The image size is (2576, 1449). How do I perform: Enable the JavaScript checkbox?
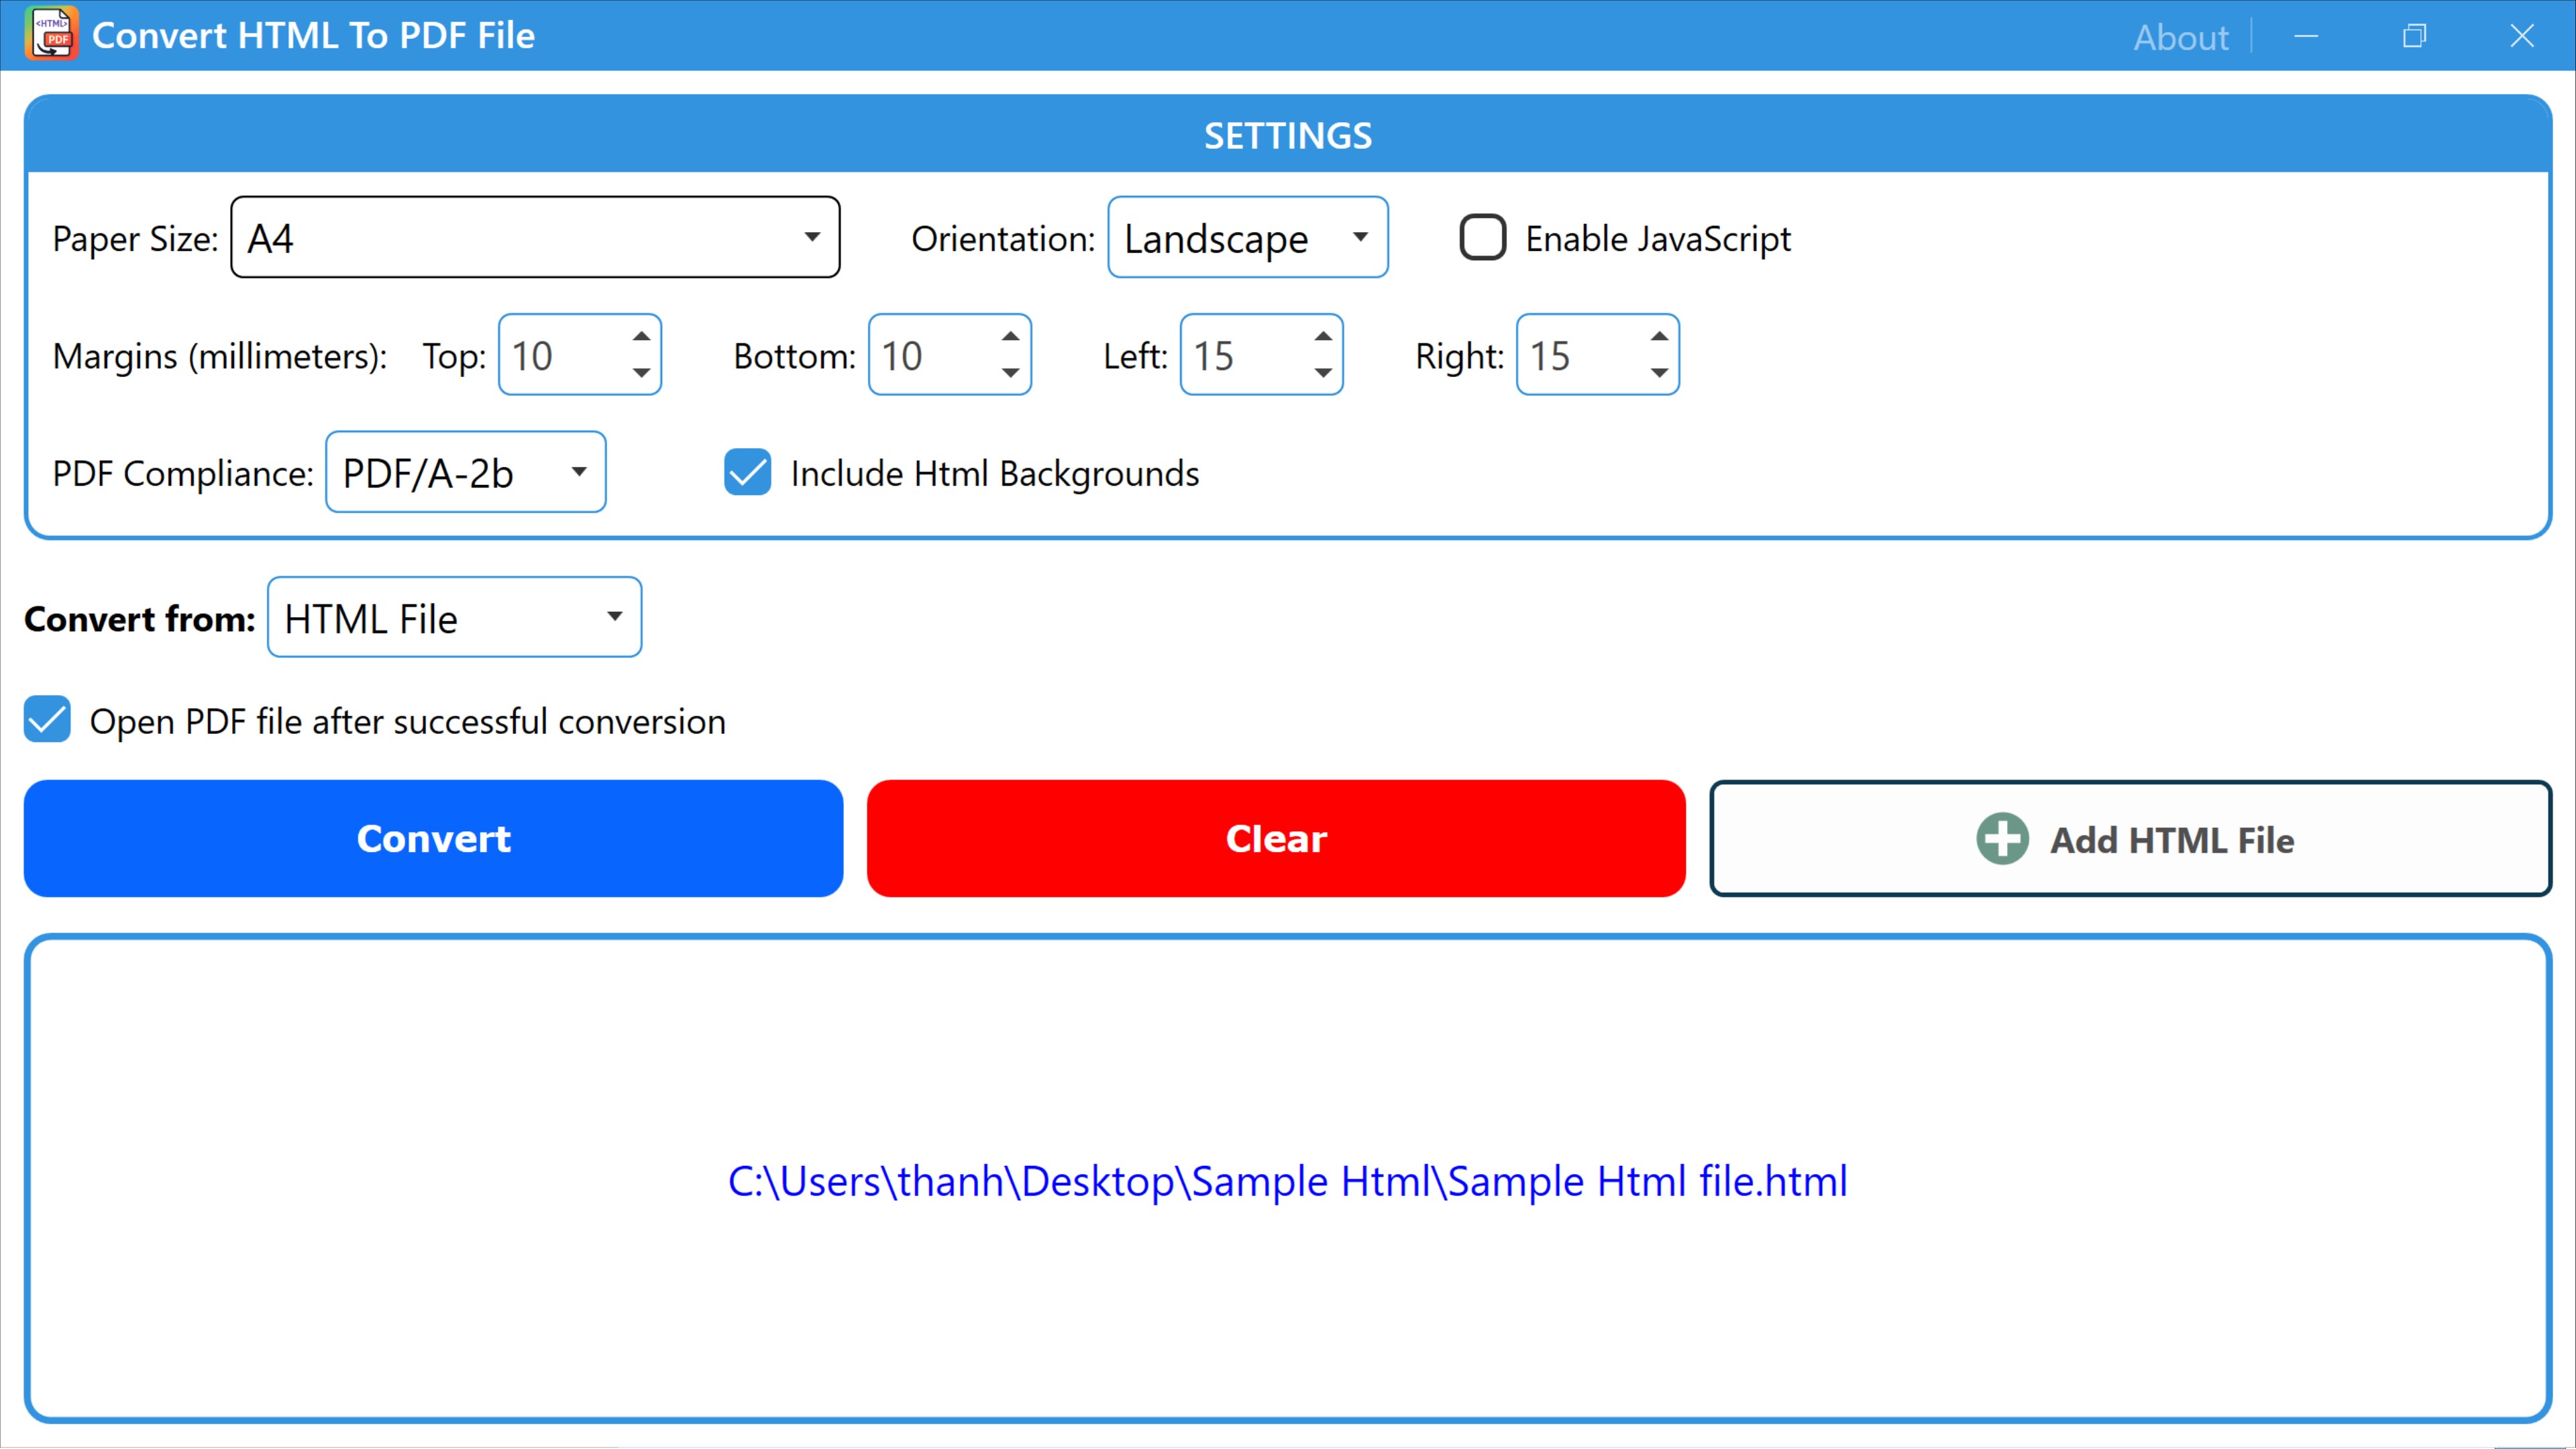click(x=1482, y=238)
